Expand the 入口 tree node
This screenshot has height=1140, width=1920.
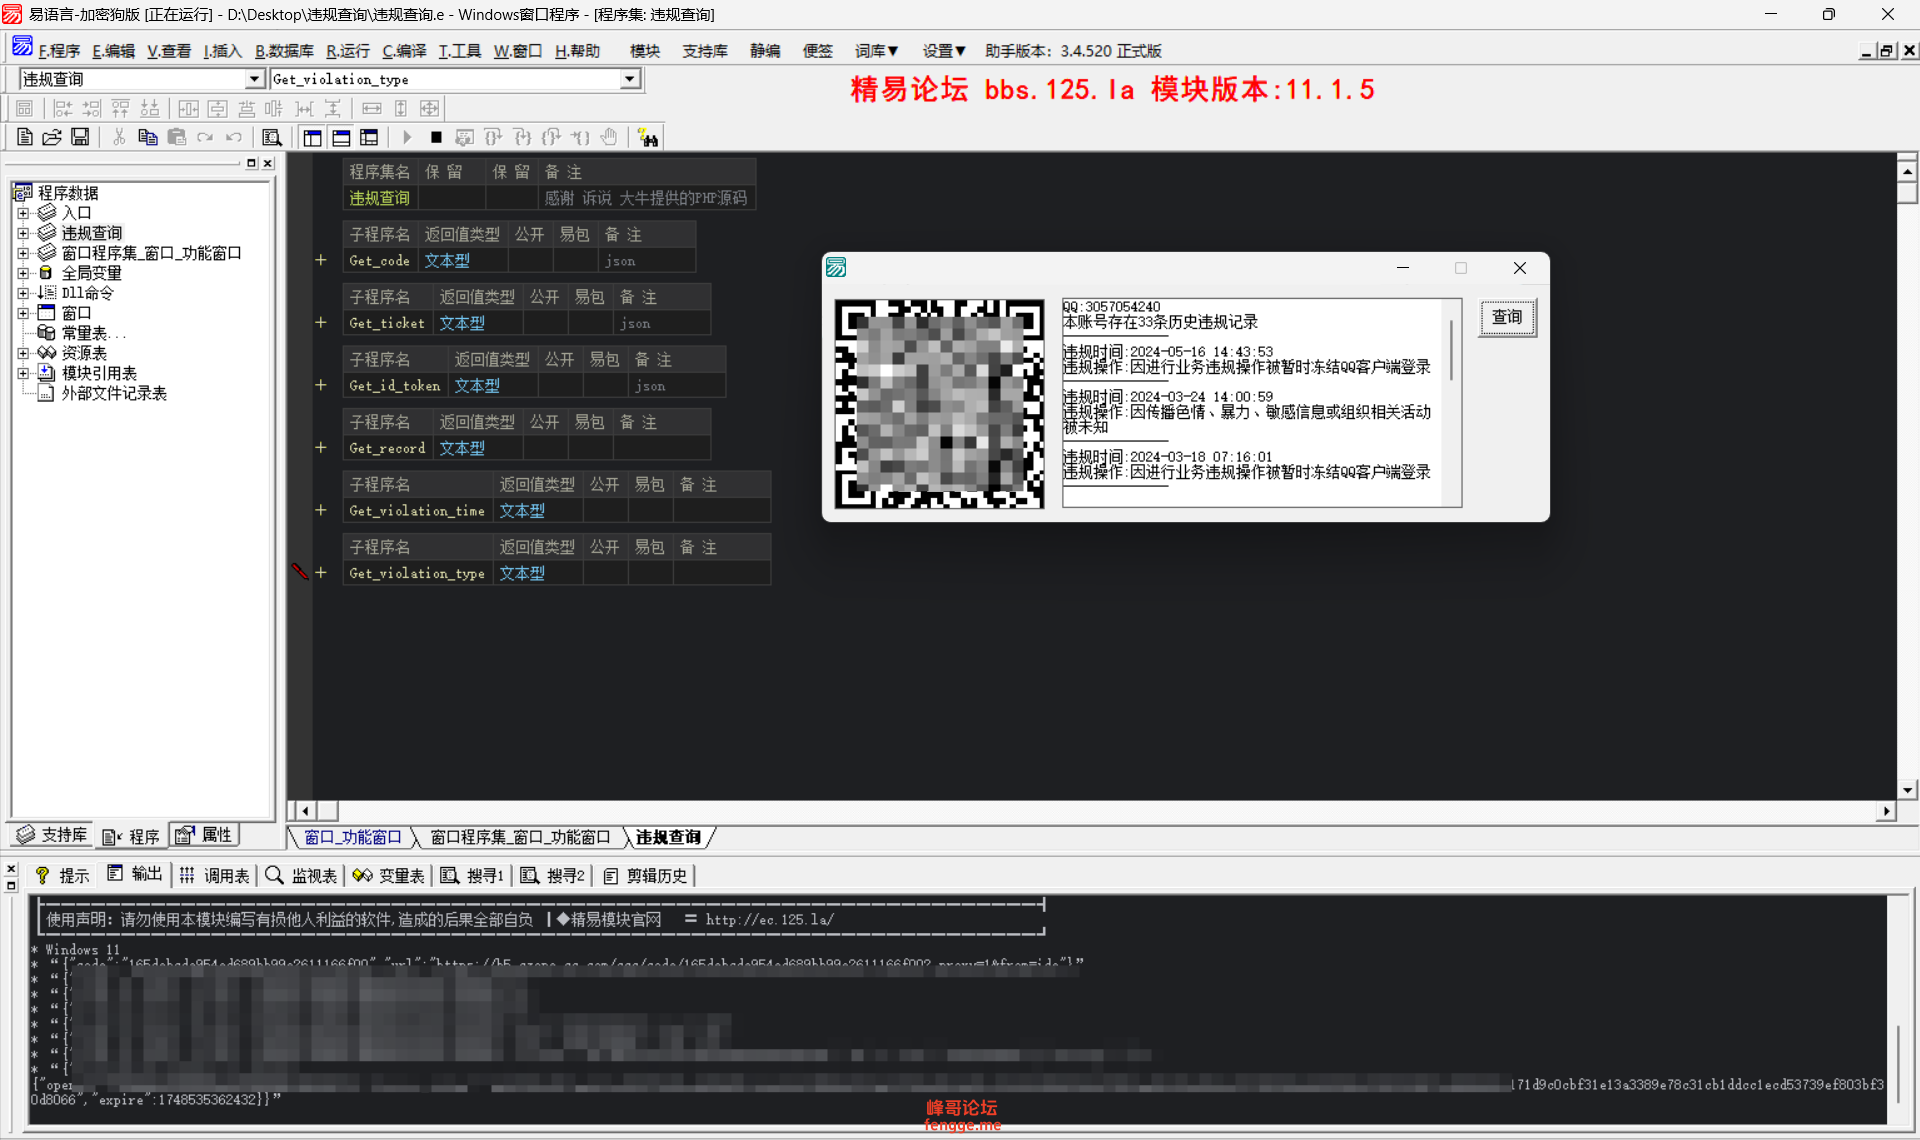click(x=23, y=213)
